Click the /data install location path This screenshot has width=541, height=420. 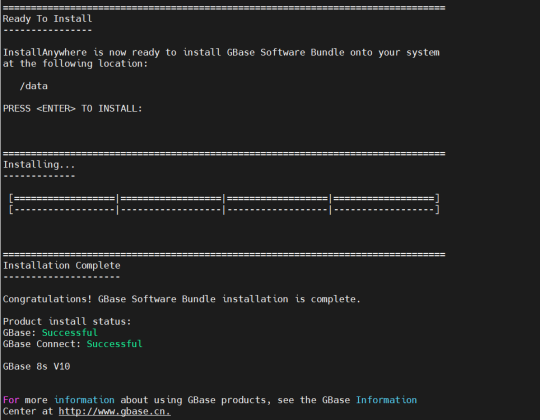[x=33, y=86]
